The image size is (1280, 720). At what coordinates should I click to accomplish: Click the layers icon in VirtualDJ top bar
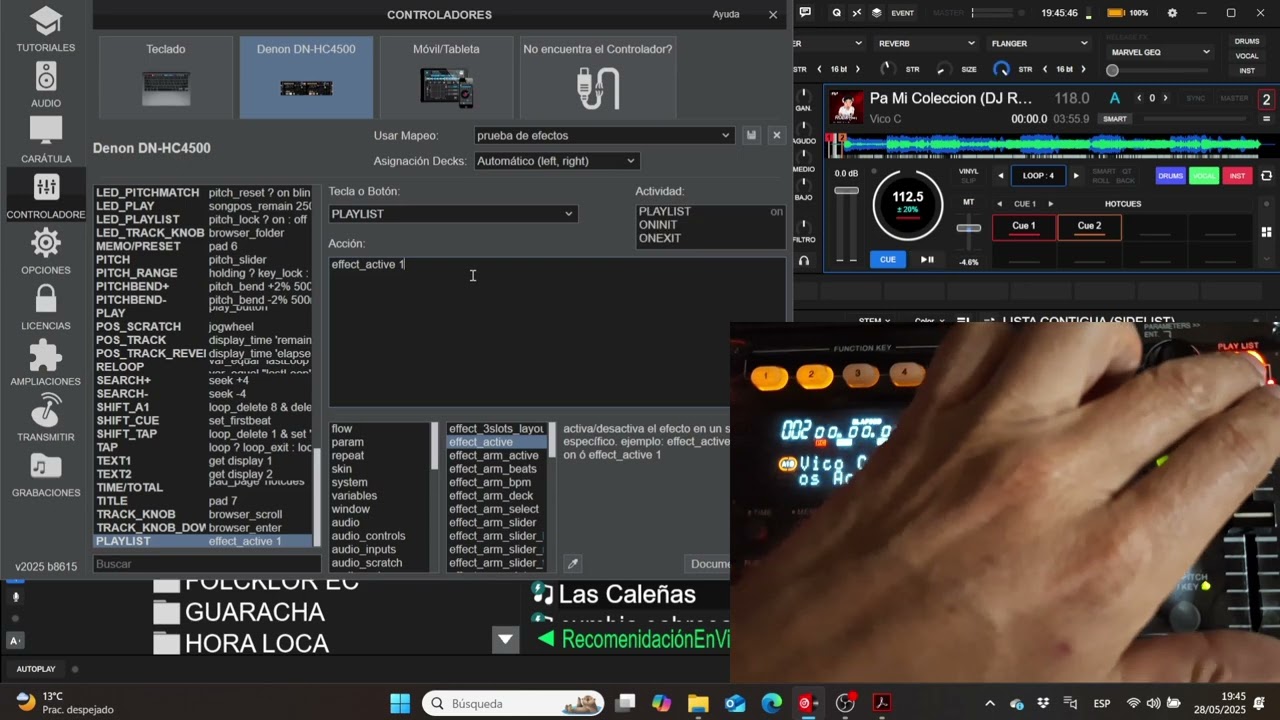[x=876, y=13]
